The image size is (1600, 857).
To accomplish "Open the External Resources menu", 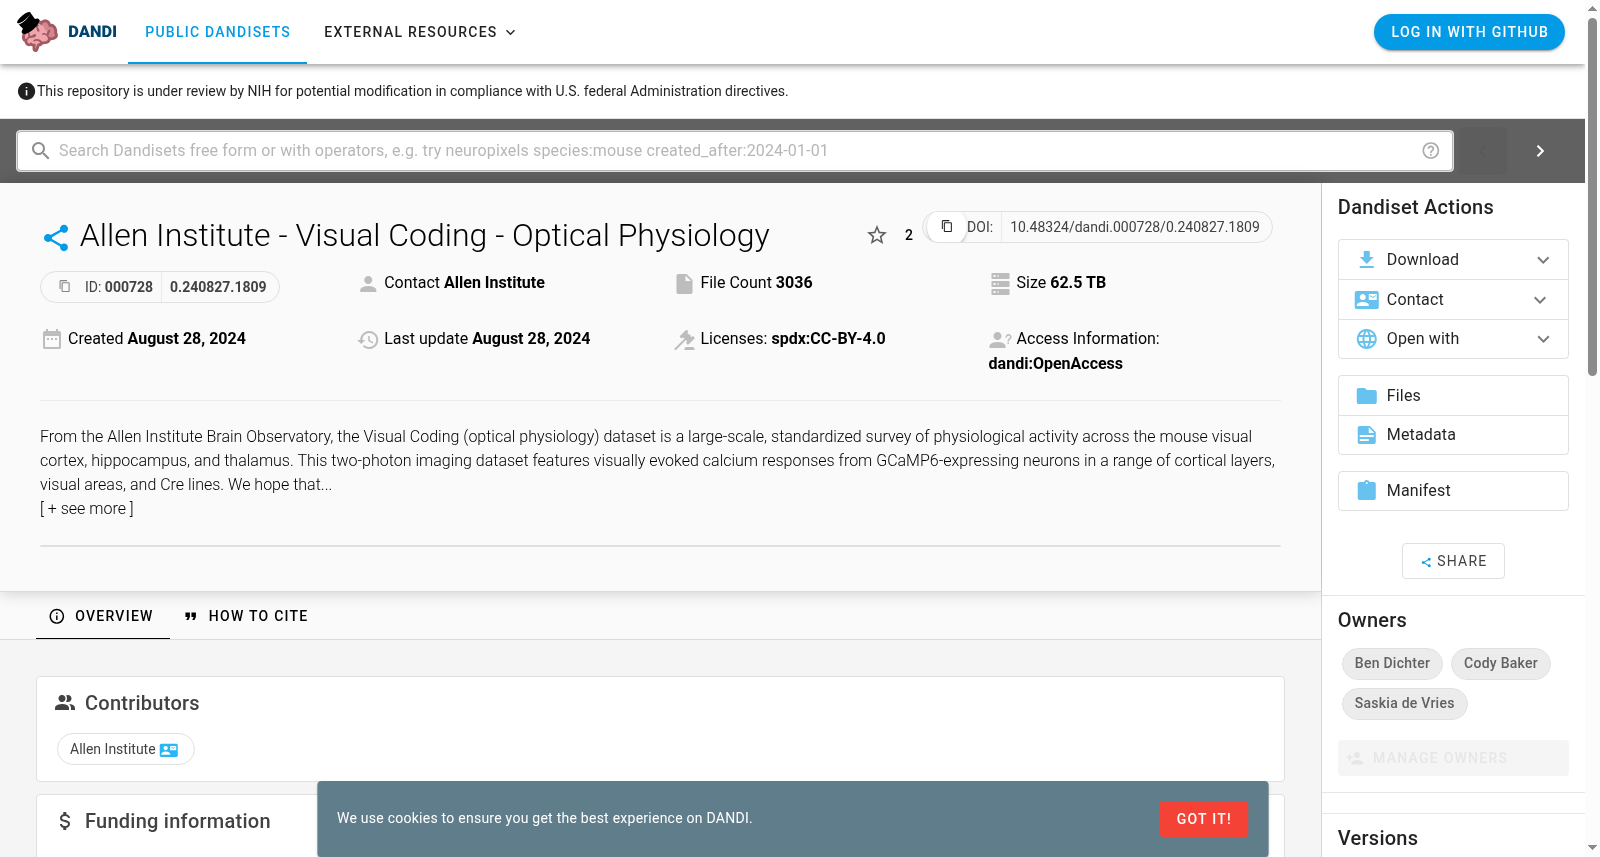I will click(420, 32).
